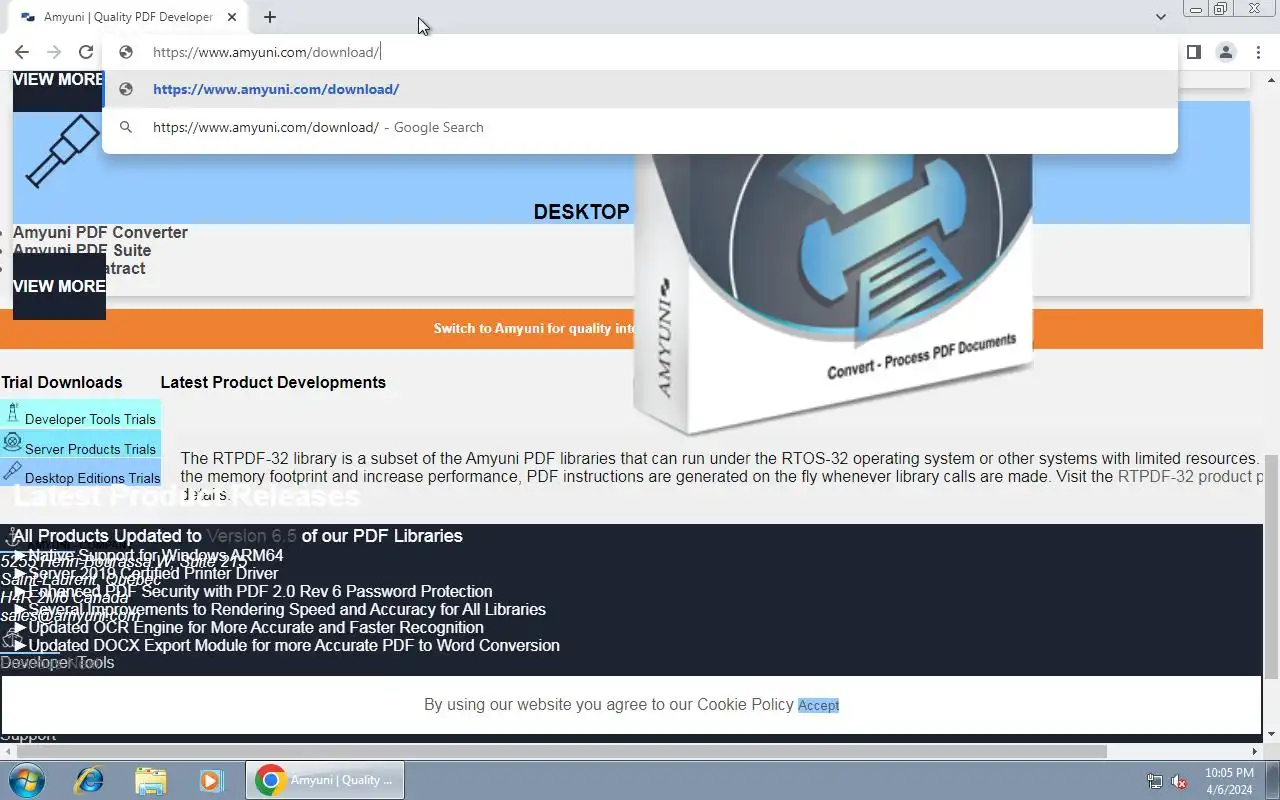Open Windows Explorer from the taskbar
Screen dimensions: 1280x800
(x=150, y=780)
